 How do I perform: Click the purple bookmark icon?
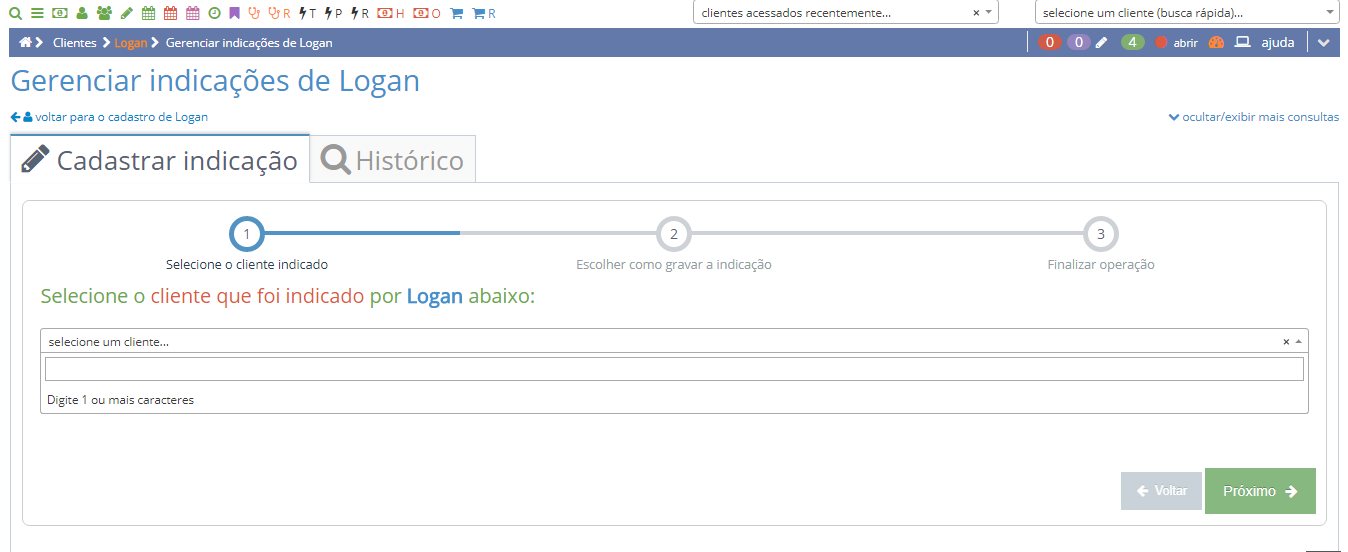(x=234, y=13)
